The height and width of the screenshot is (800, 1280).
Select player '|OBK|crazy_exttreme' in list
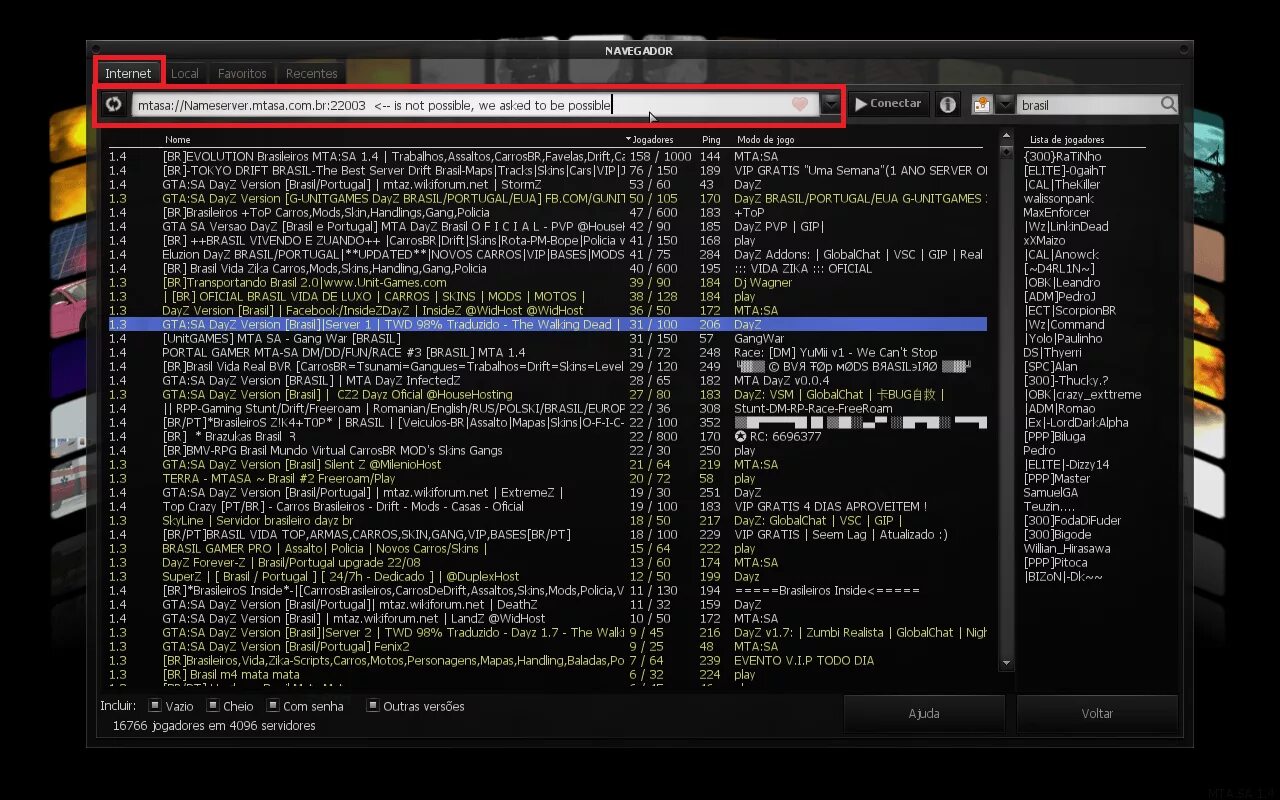(1081, 394)
